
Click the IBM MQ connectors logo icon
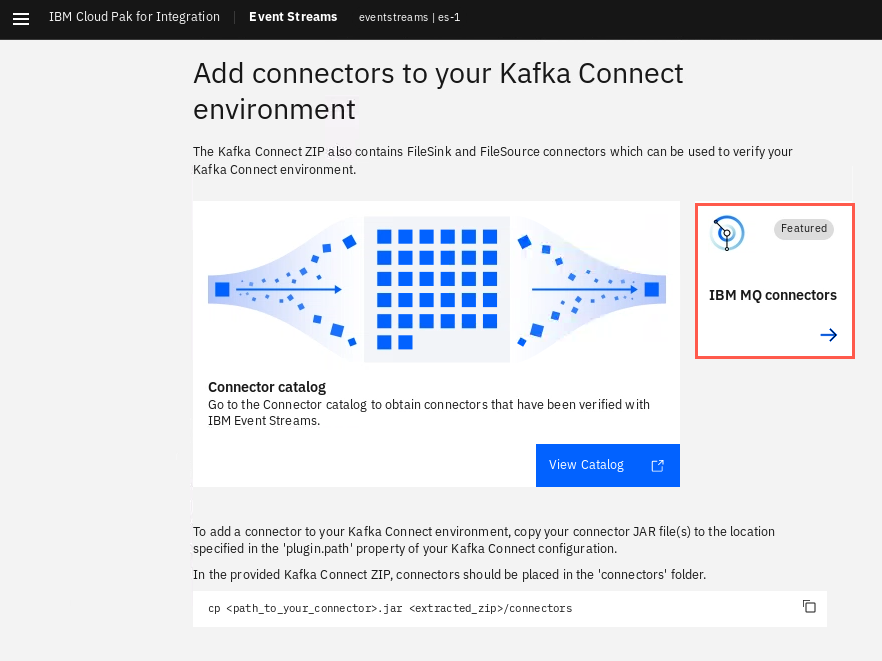pyautogui.click(x=727, y=233)
